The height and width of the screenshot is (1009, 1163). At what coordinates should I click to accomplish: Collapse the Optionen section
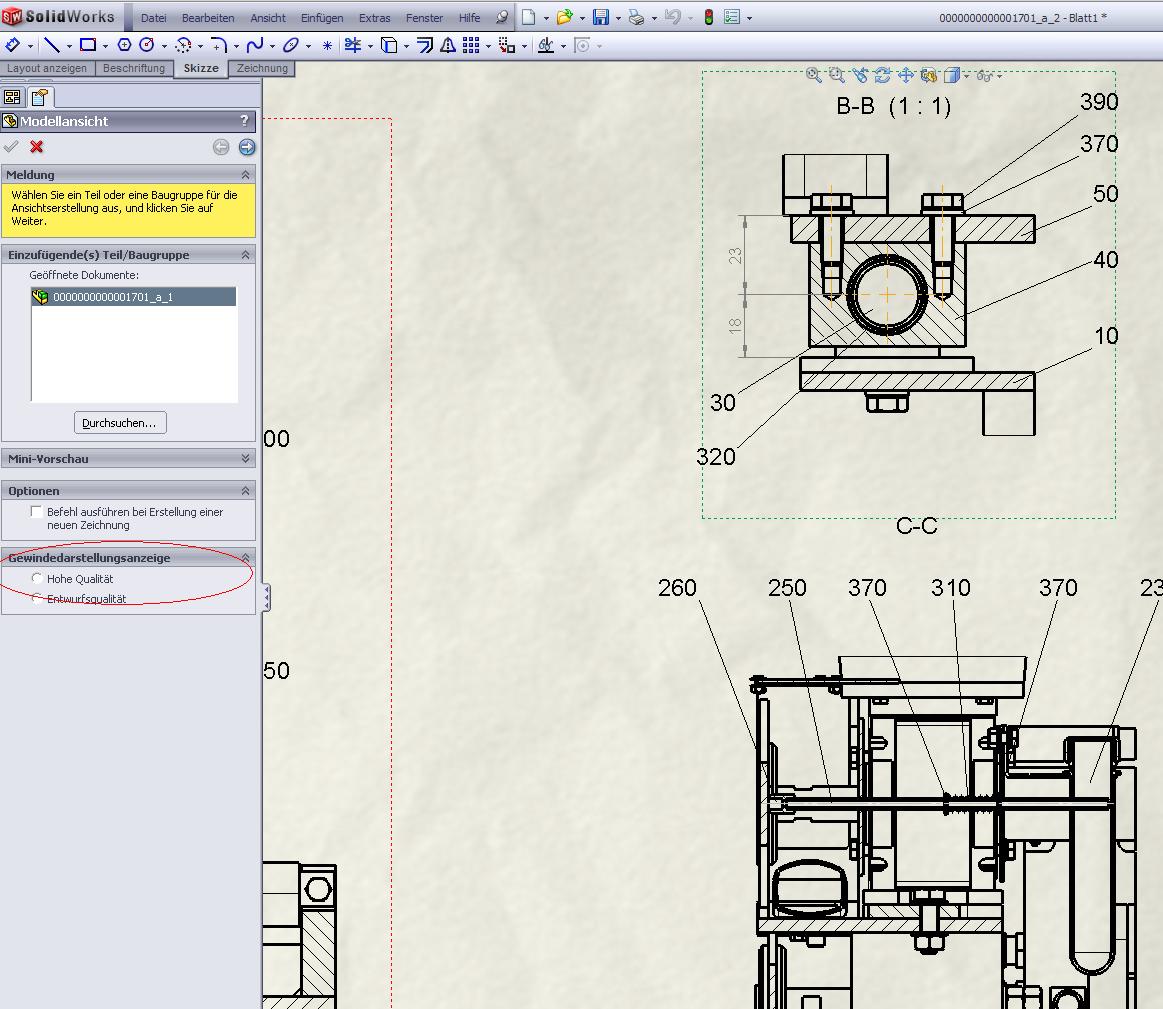(x=245, y=491)
